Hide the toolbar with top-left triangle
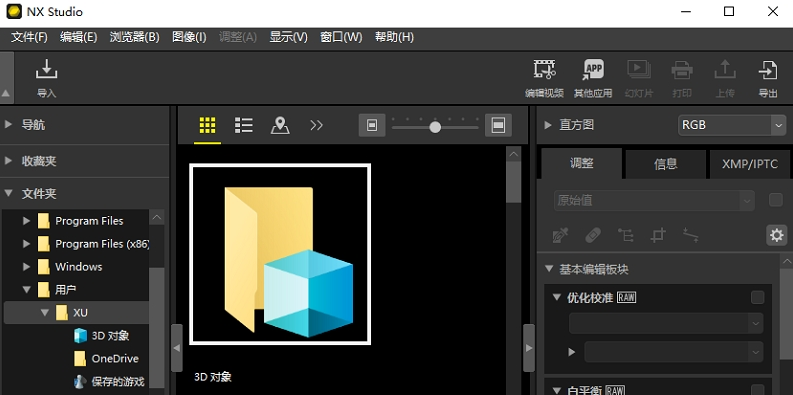The width and height of the screenshot is (793, 395). [6, 94]
